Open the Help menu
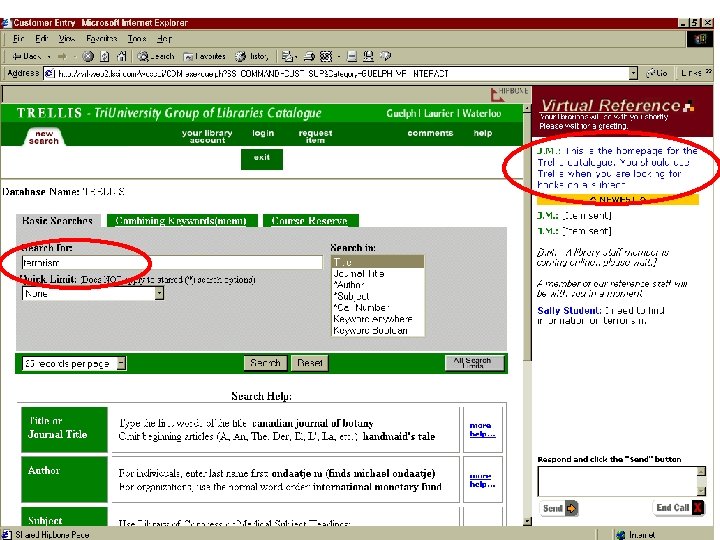 [164, 39]
